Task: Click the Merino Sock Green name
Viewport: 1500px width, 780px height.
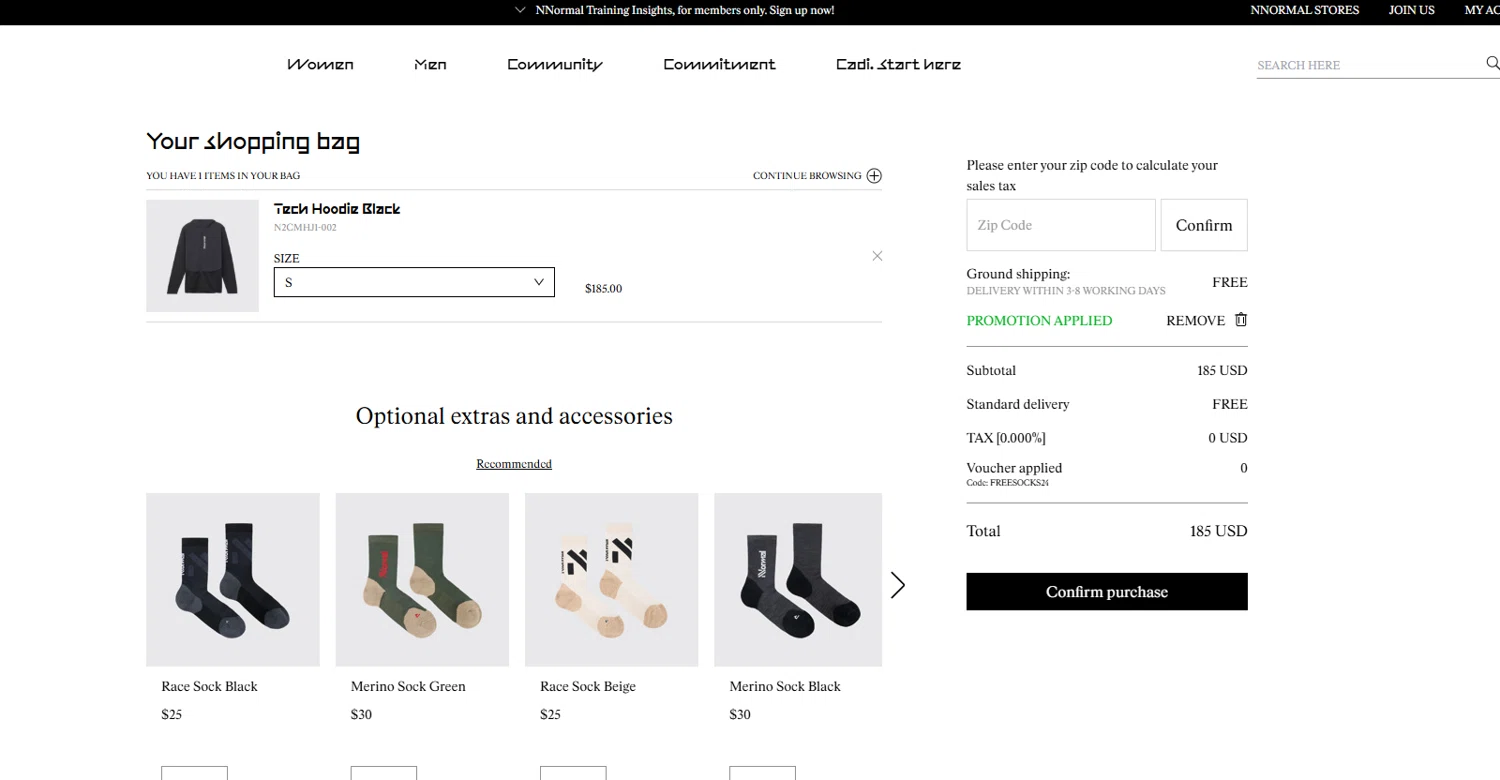Action: click(408, 687)
